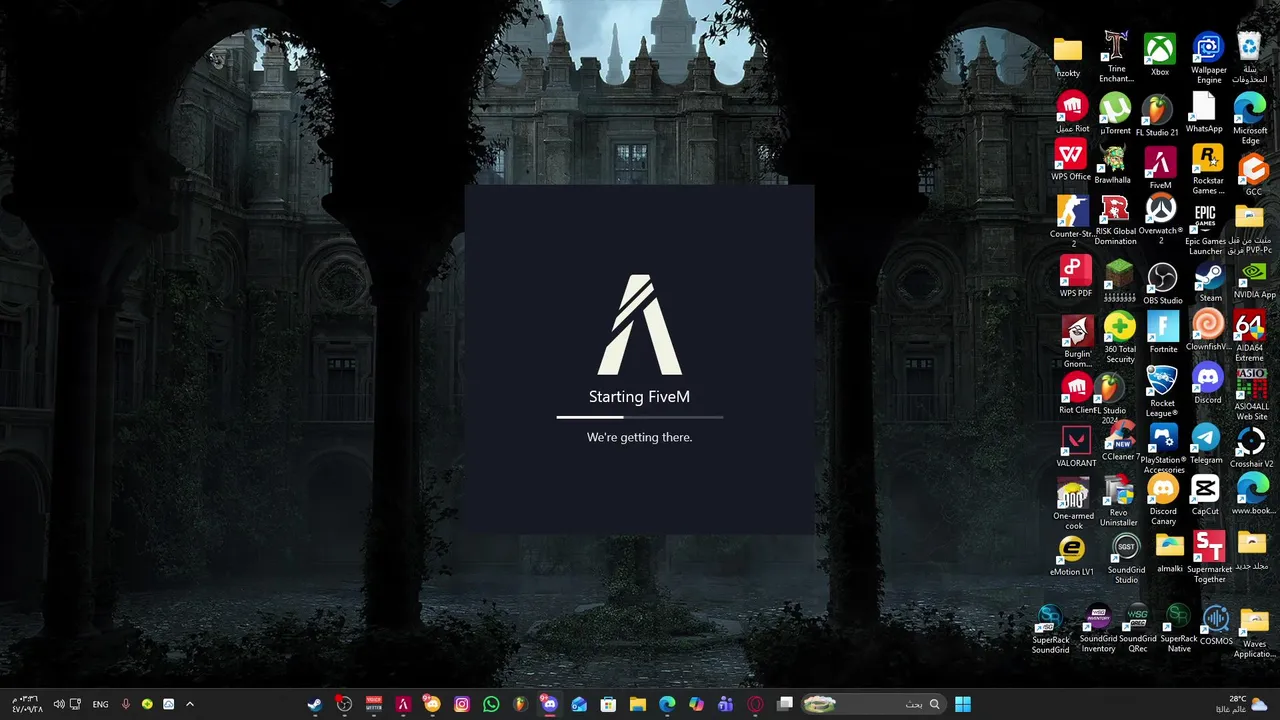Image resolution: width=1280 pixels, height=720 pixels.
Task: Open the nzokty folder
Action: click(x=1068, y=58)
